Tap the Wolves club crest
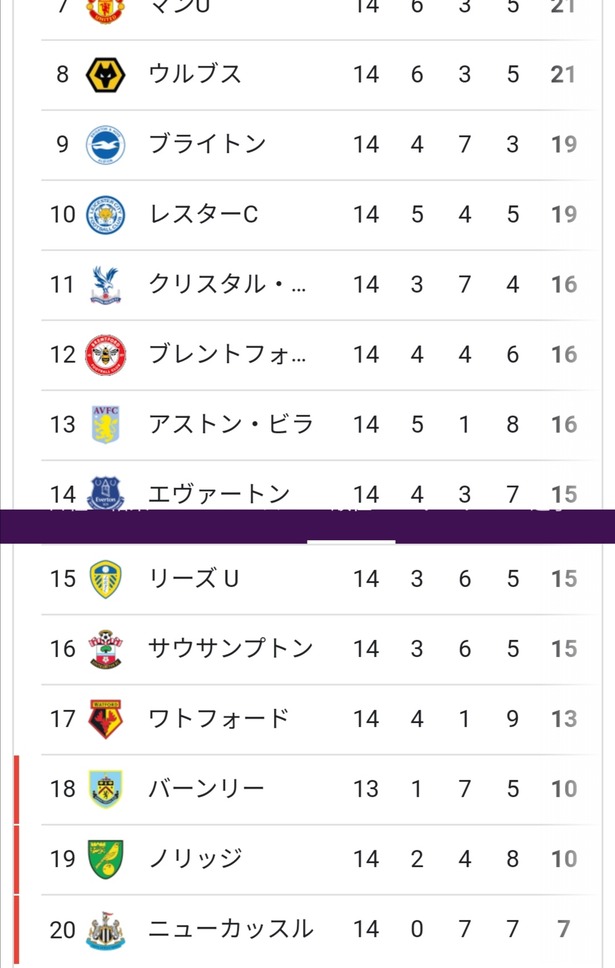 point(106,75)
